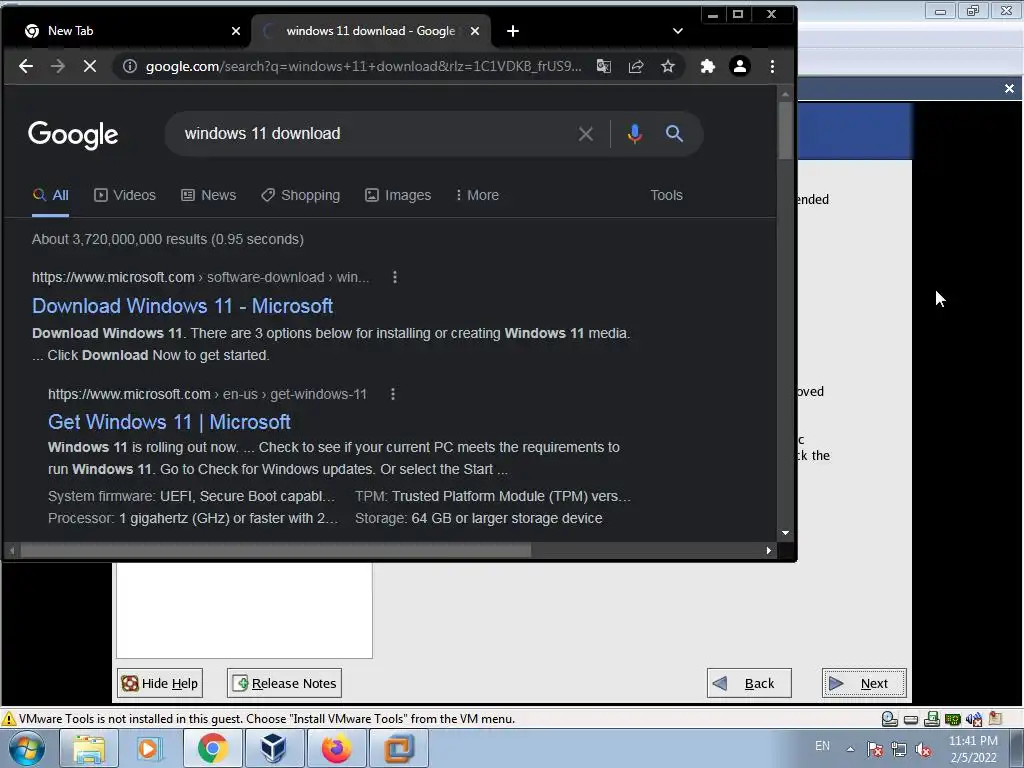The image size is (1024, 768).
Task: Open the Chrome three-dot menu
Action: tap(772, 66)
